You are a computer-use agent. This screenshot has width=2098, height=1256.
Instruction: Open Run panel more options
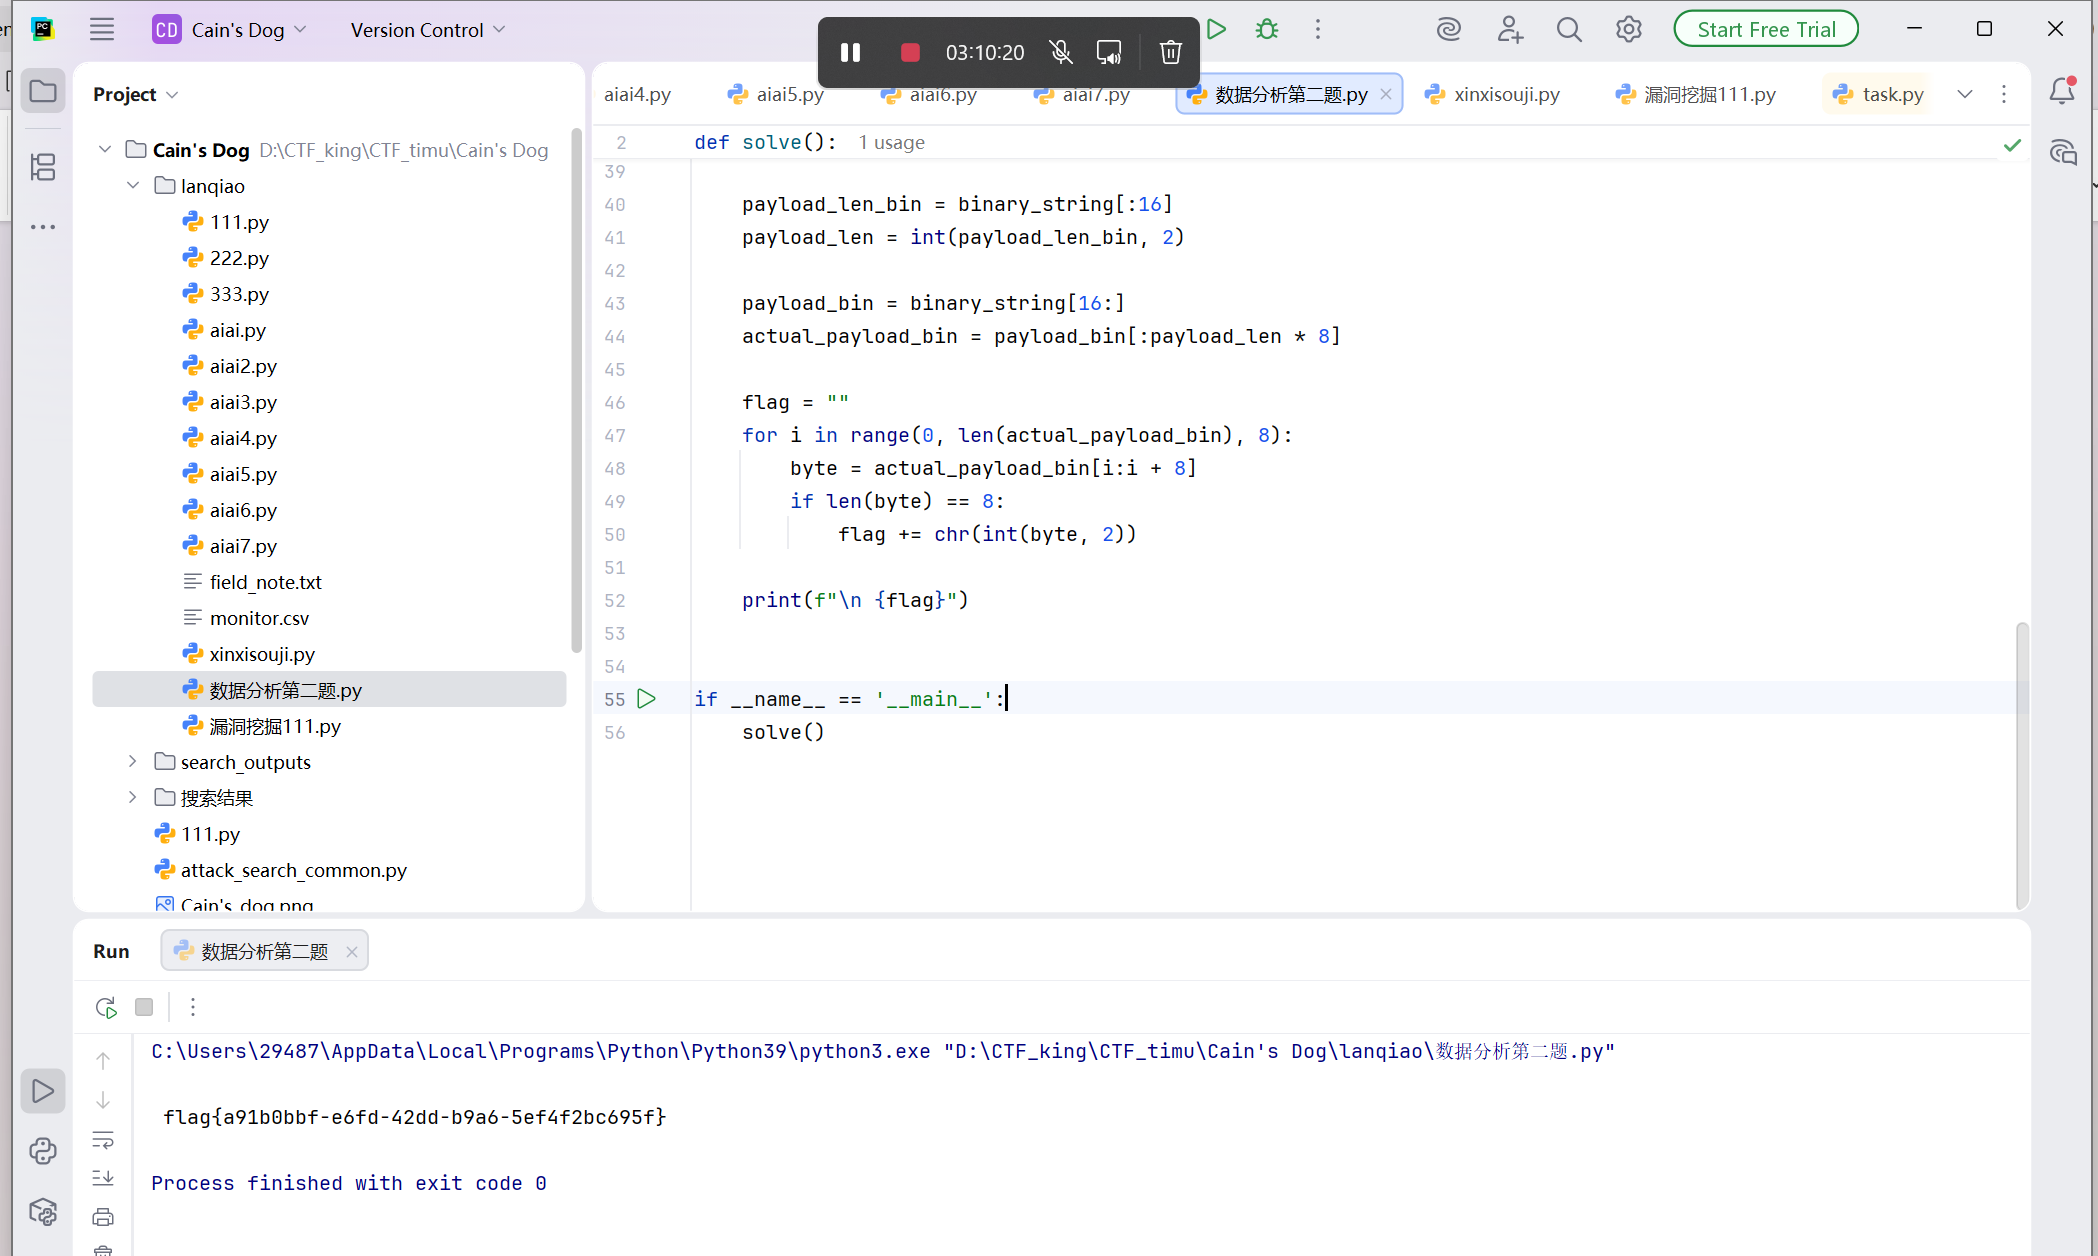(x=193, y=1007)
